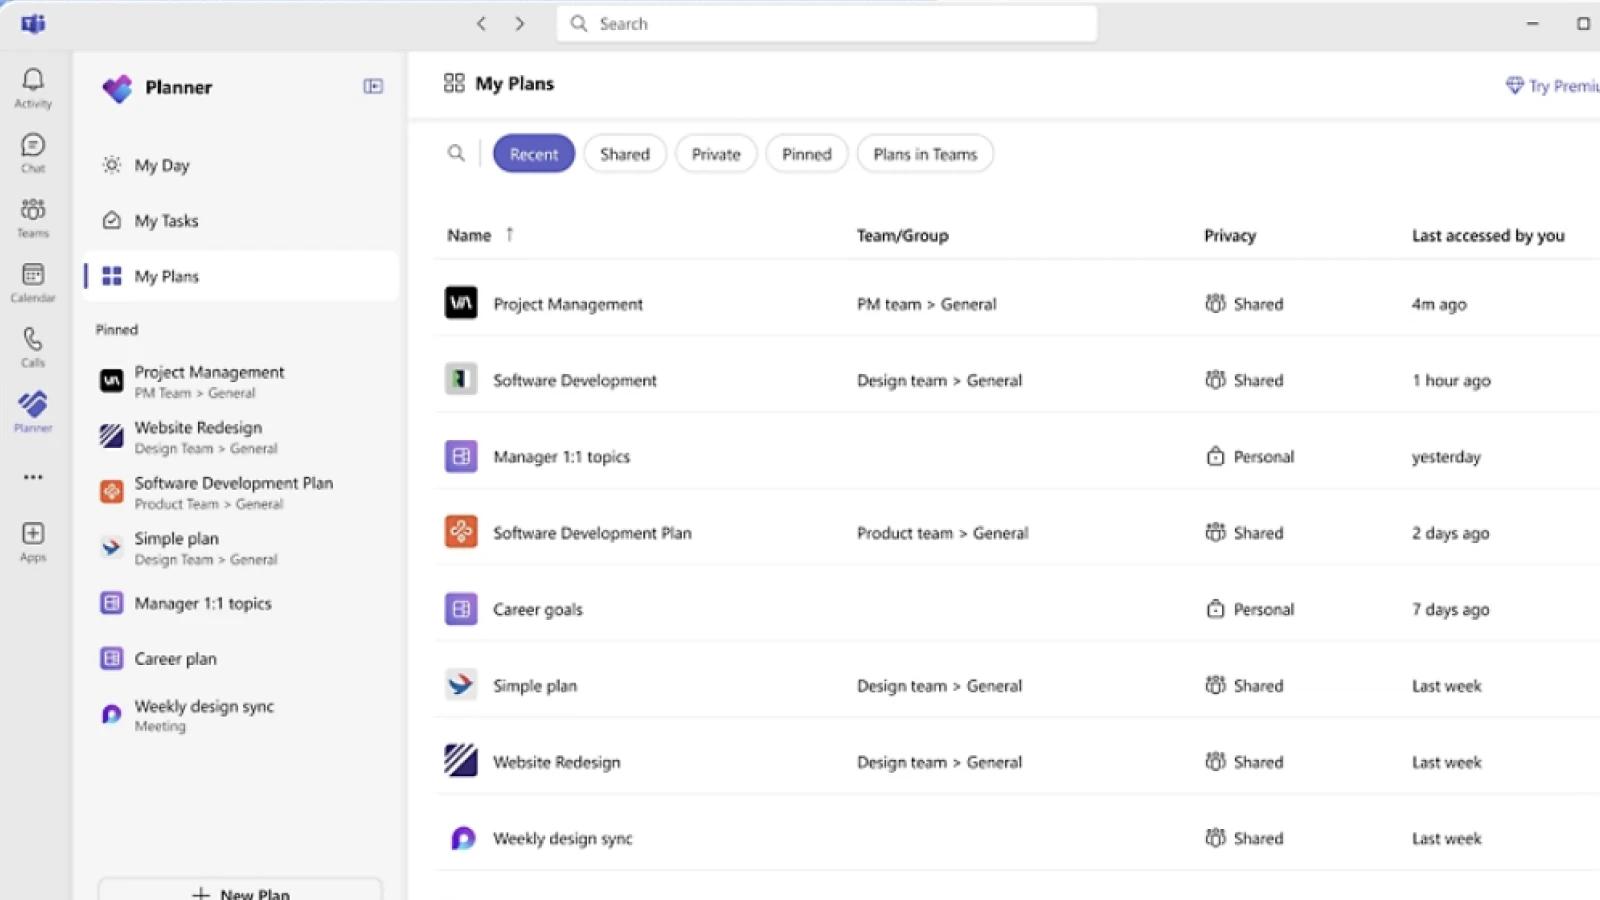Go back with the left arrow

pyautogui.click(x=481, y=24)
